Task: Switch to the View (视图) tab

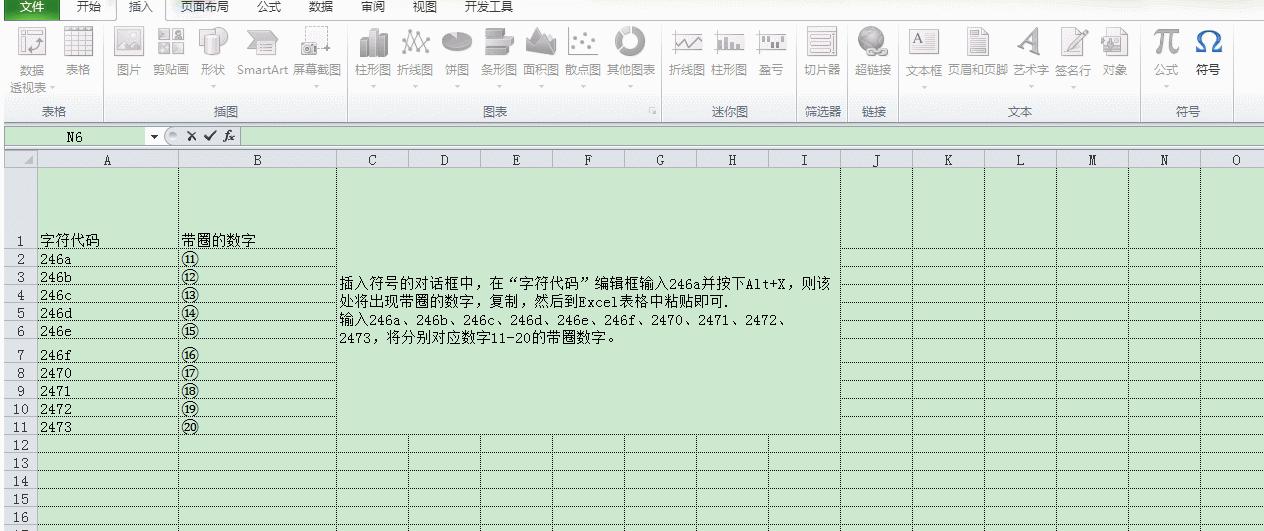Action: [425, 7]
